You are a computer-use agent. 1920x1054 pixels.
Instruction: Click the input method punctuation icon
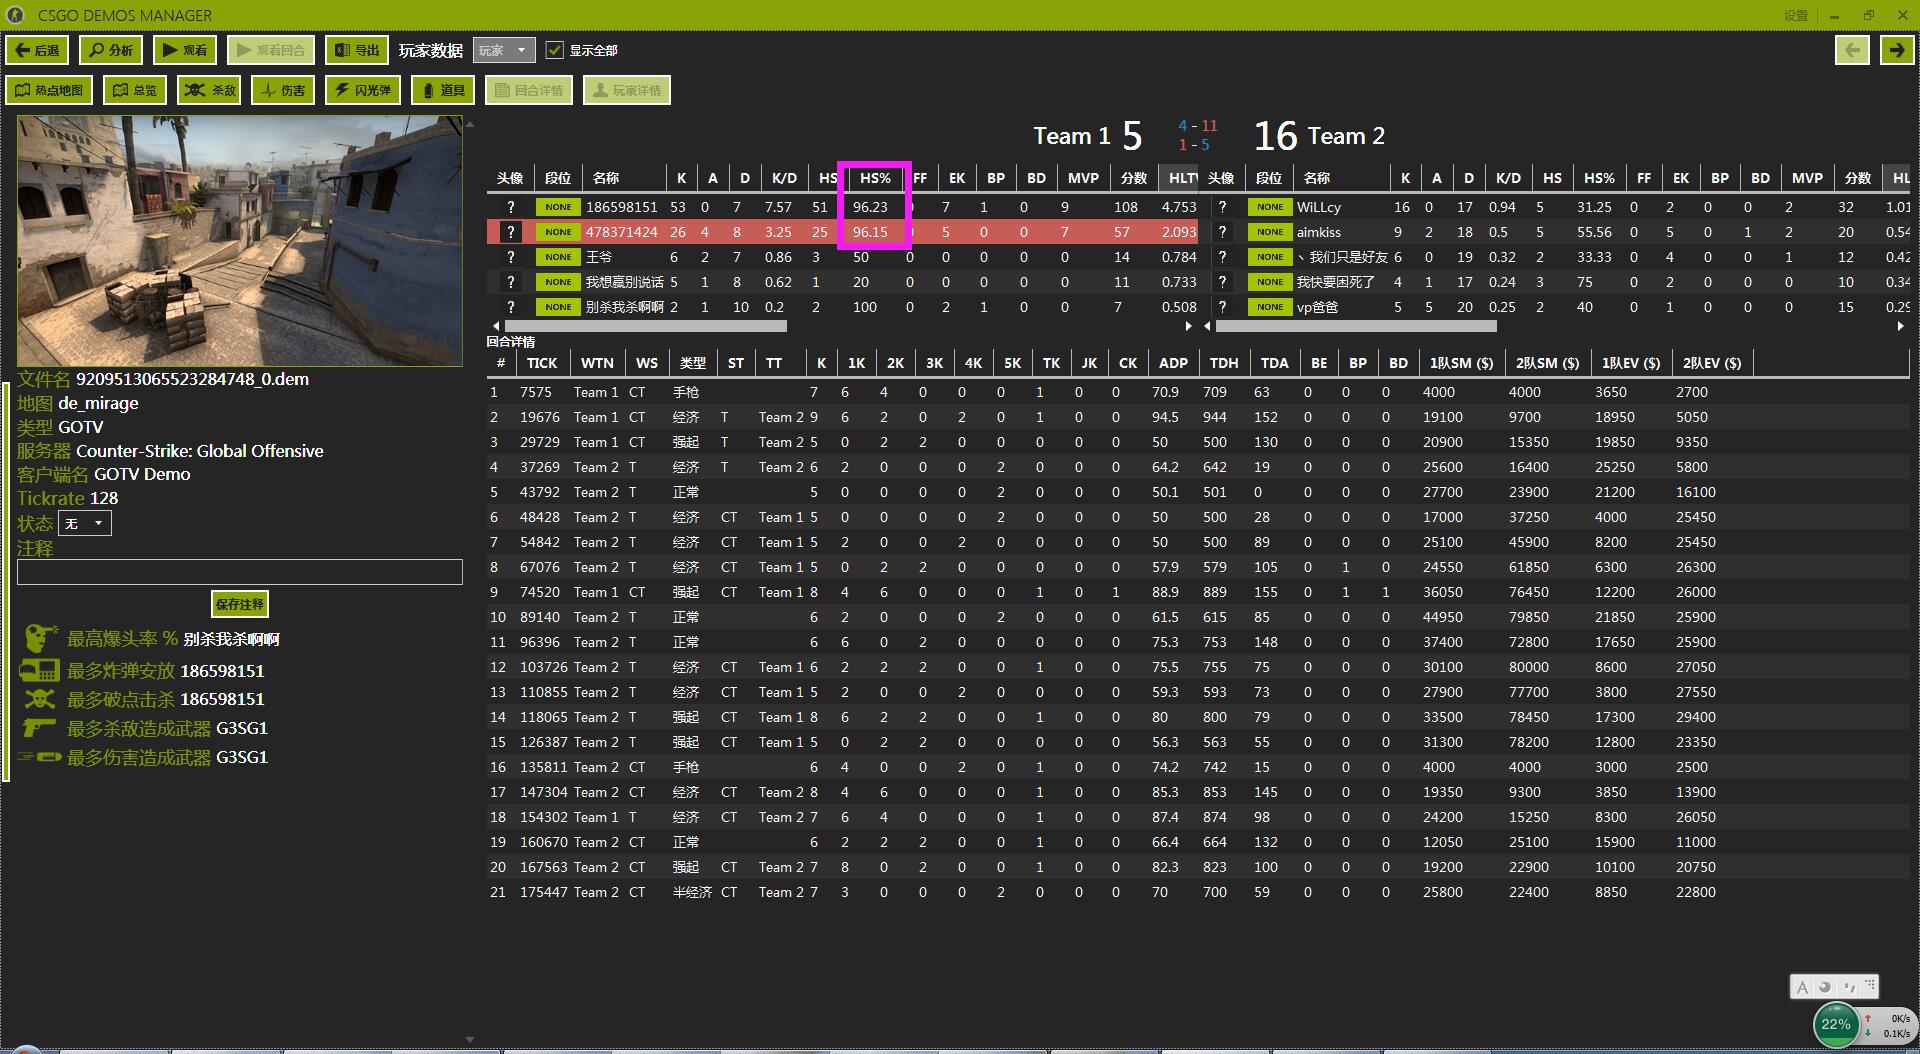coord(1848,987)
